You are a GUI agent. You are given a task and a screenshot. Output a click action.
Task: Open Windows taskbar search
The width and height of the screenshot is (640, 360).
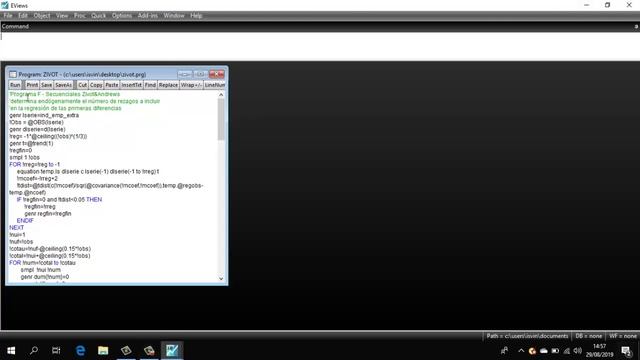click(34, 351)
